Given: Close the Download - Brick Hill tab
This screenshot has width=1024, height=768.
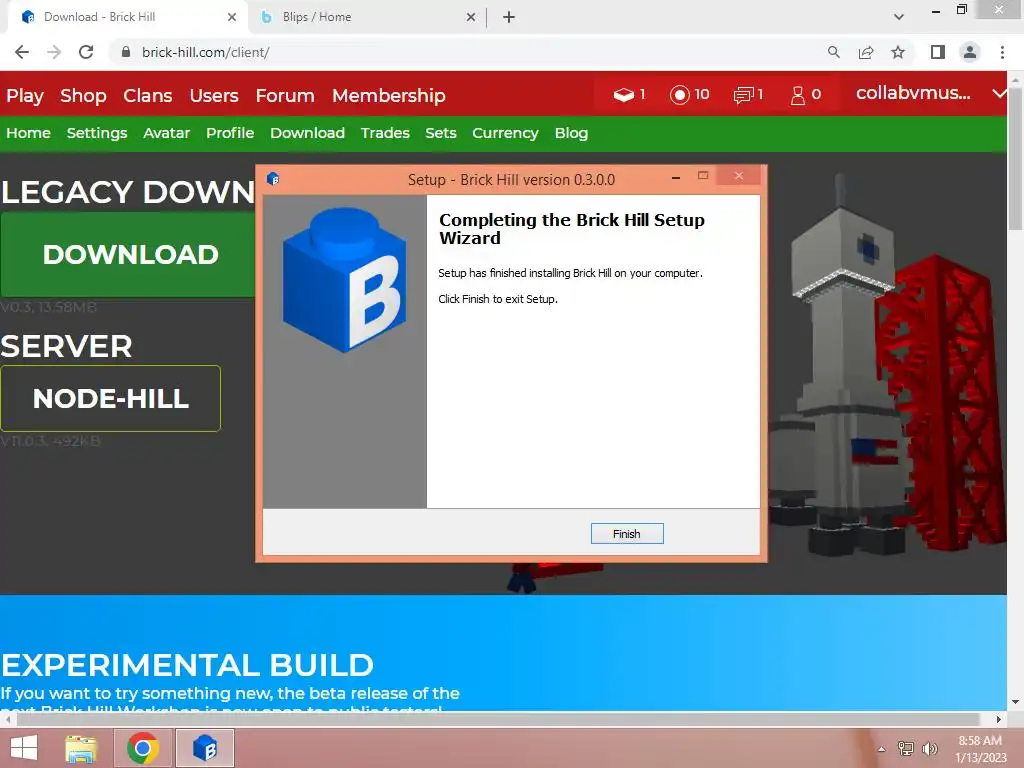Looking at the screenshot, I should [x=232, y=17].
